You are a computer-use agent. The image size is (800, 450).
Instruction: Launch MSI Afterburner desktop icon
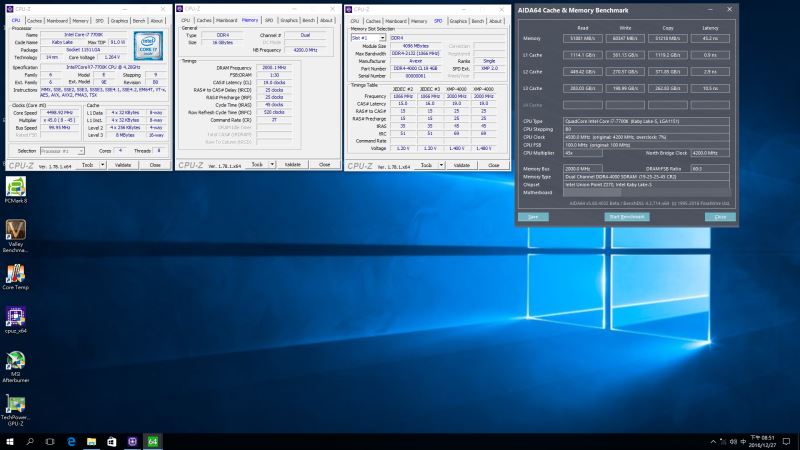(x=15, y=366)
